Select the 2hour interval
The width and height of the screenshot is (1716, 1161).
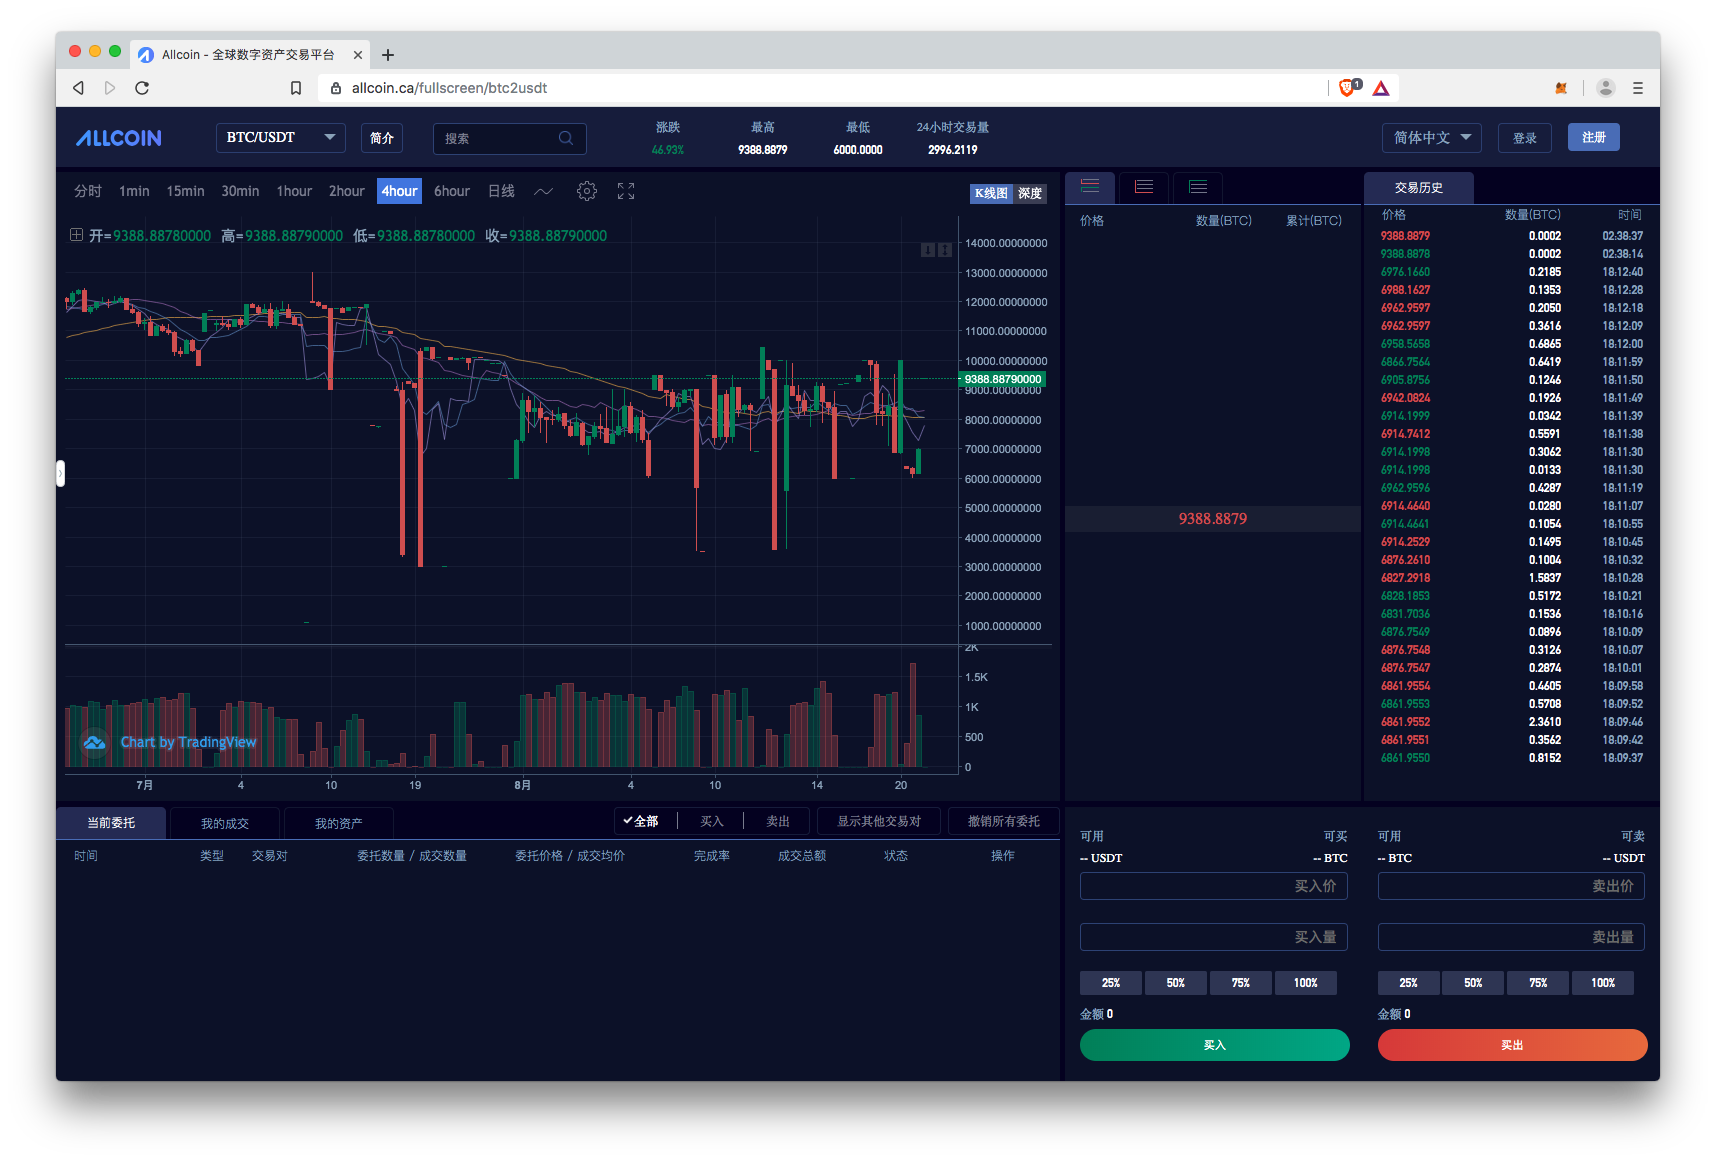tap(347, 191)
